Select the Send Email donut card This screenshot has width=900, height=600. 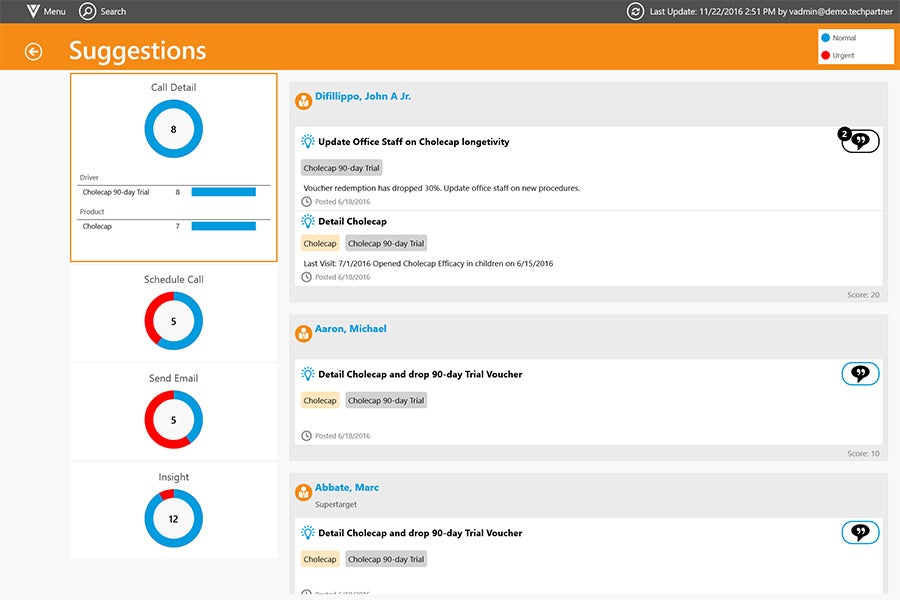click(173, 411)
